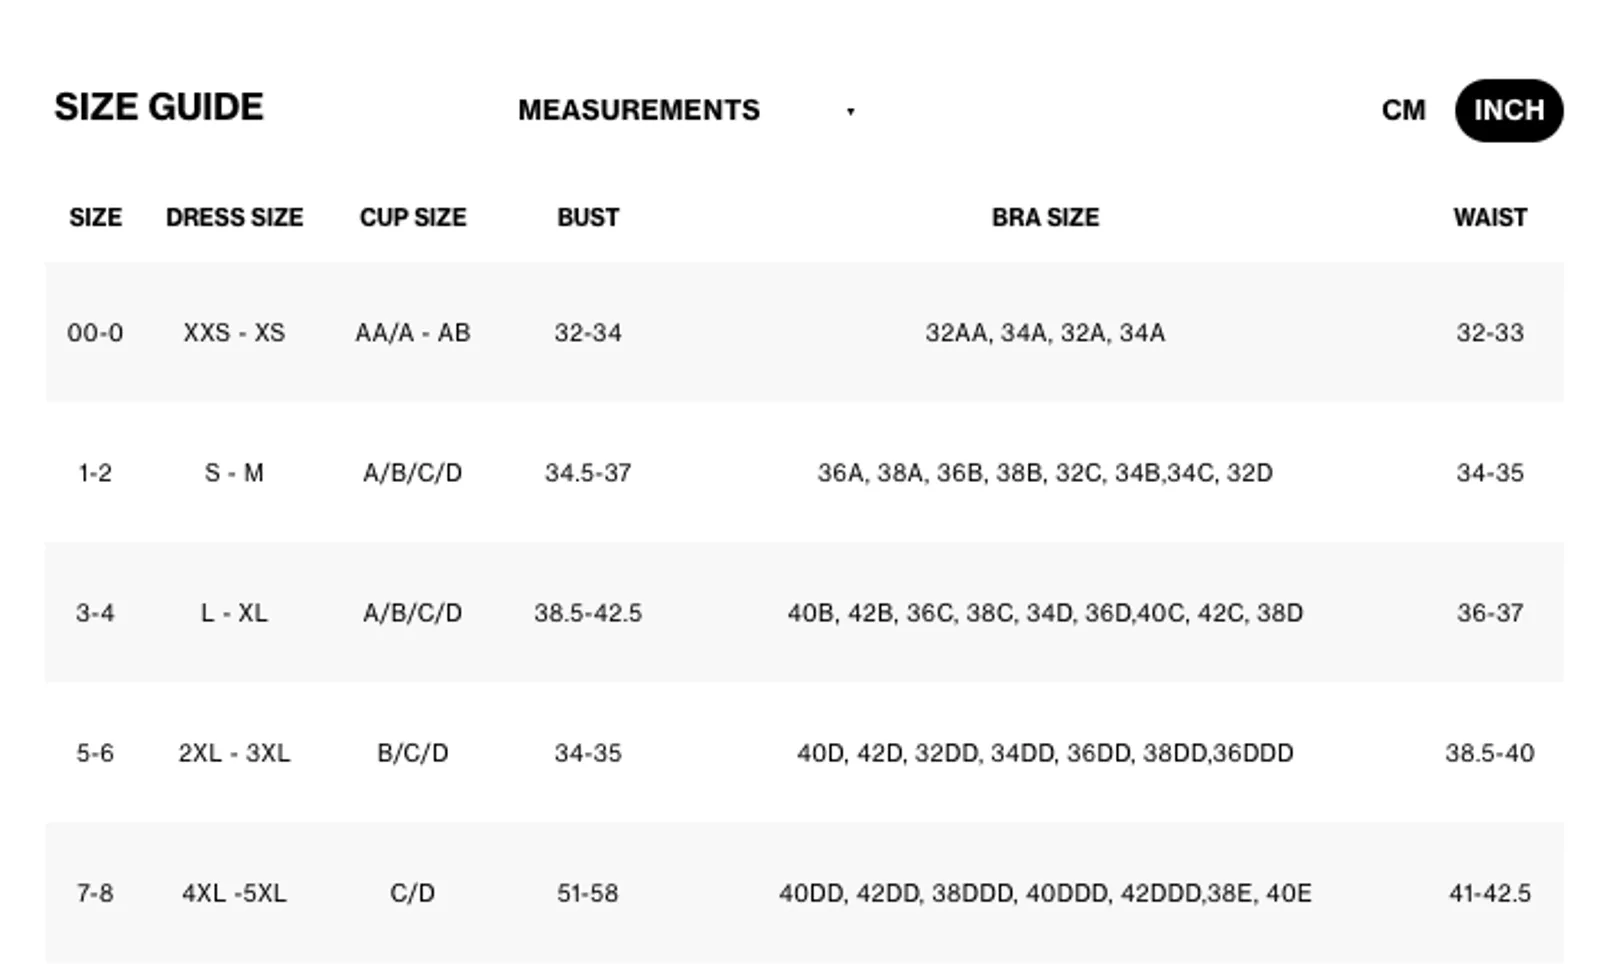Click the 2XL - 3XL dress size cell

[234, 752]
